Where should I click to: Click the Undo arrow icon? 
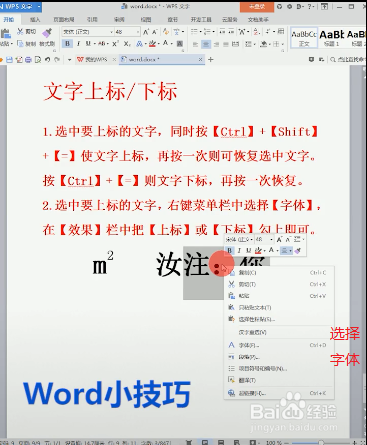click(47, 60)
